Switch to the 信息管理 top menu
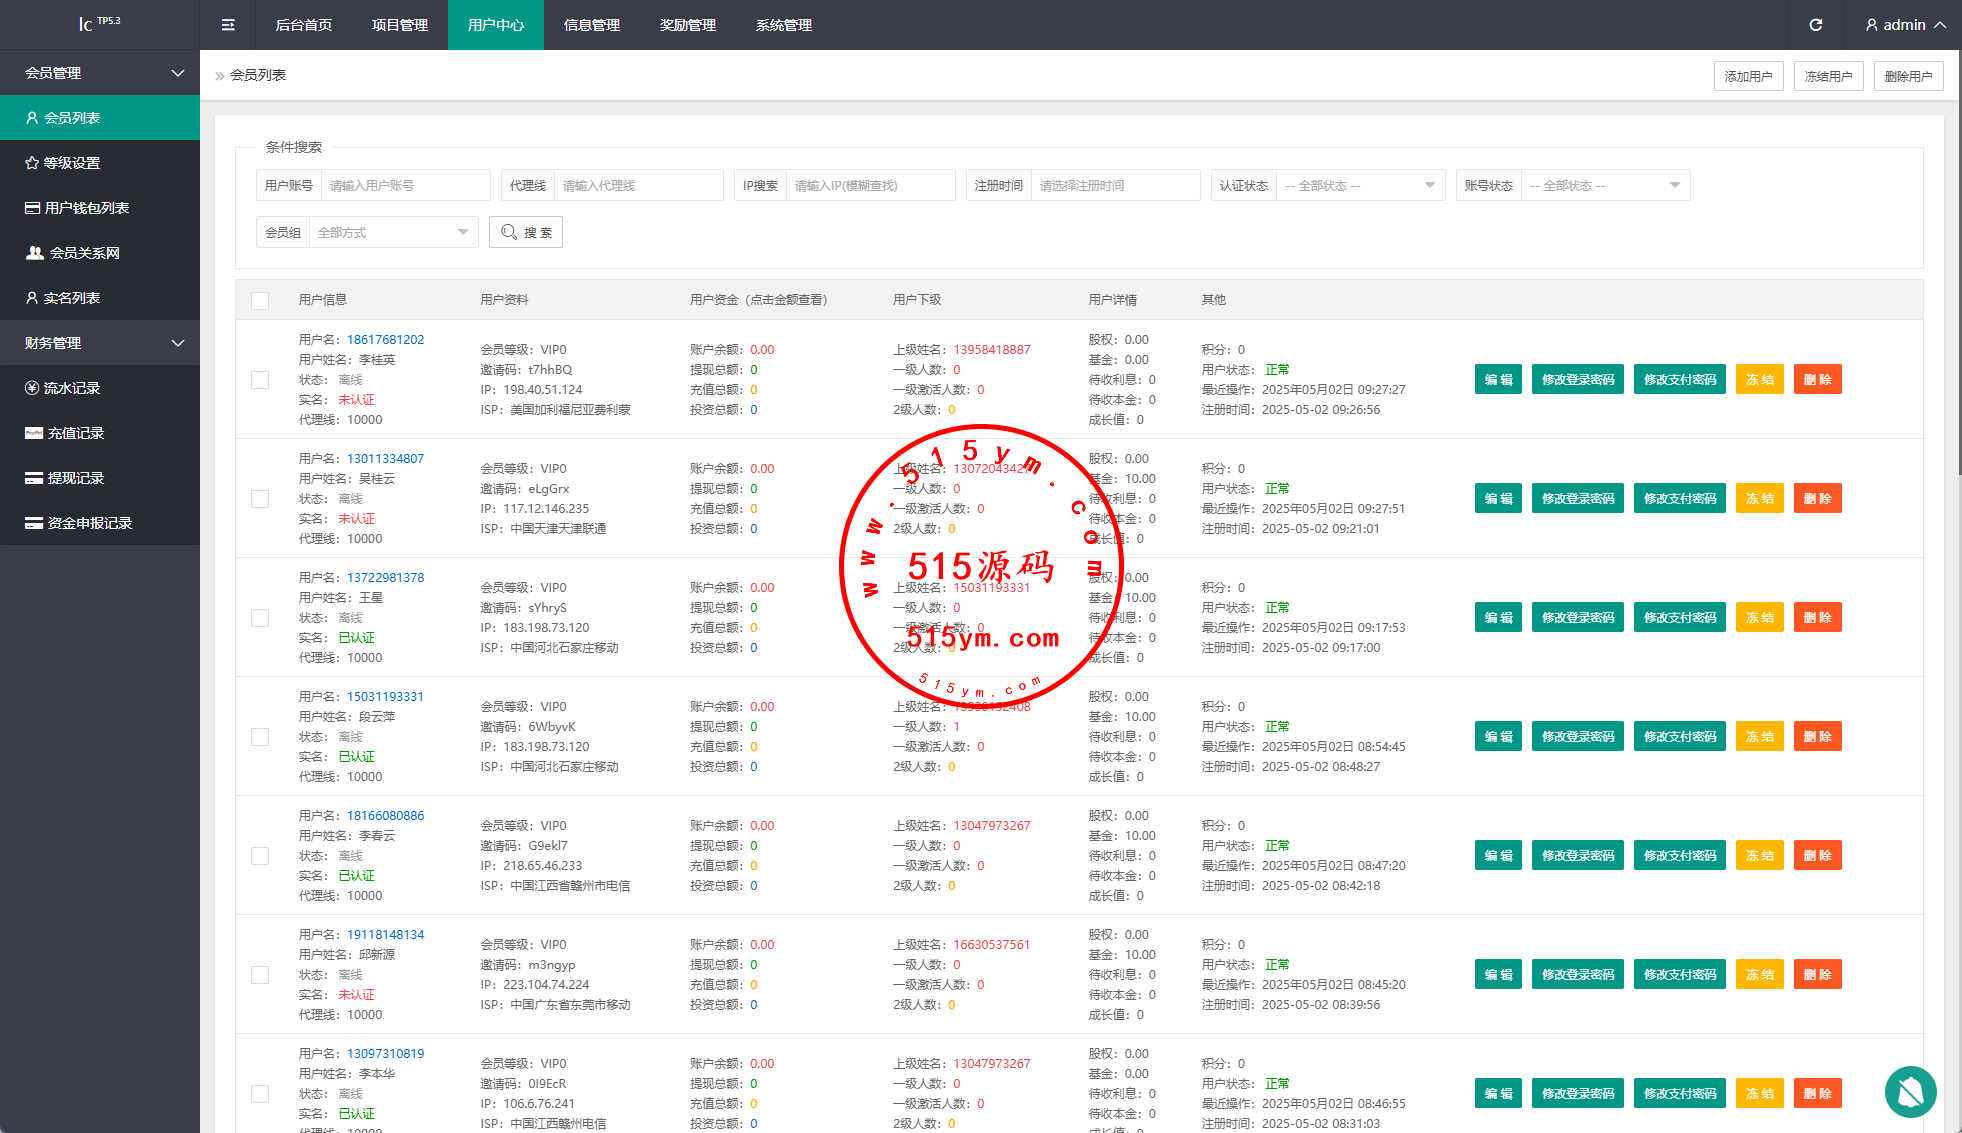Image resolution: width=1962 pixels, height=1133 pixels. point(591,25)
